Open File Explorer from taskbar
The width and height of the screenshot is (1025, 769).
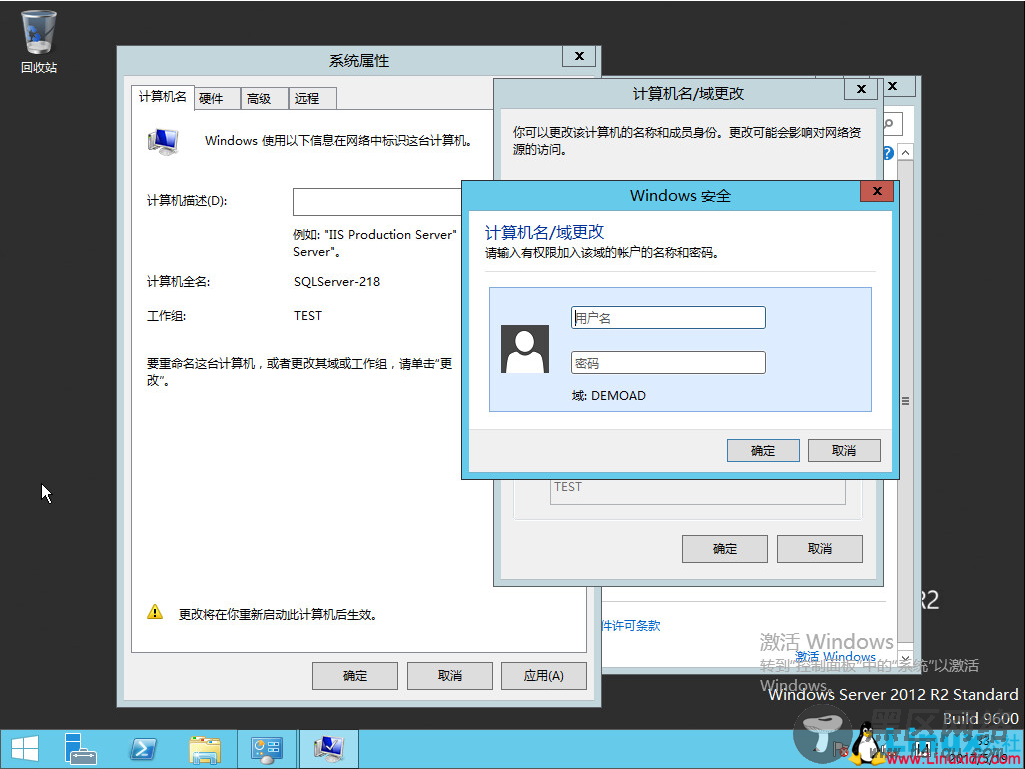(x=205, y=749)
